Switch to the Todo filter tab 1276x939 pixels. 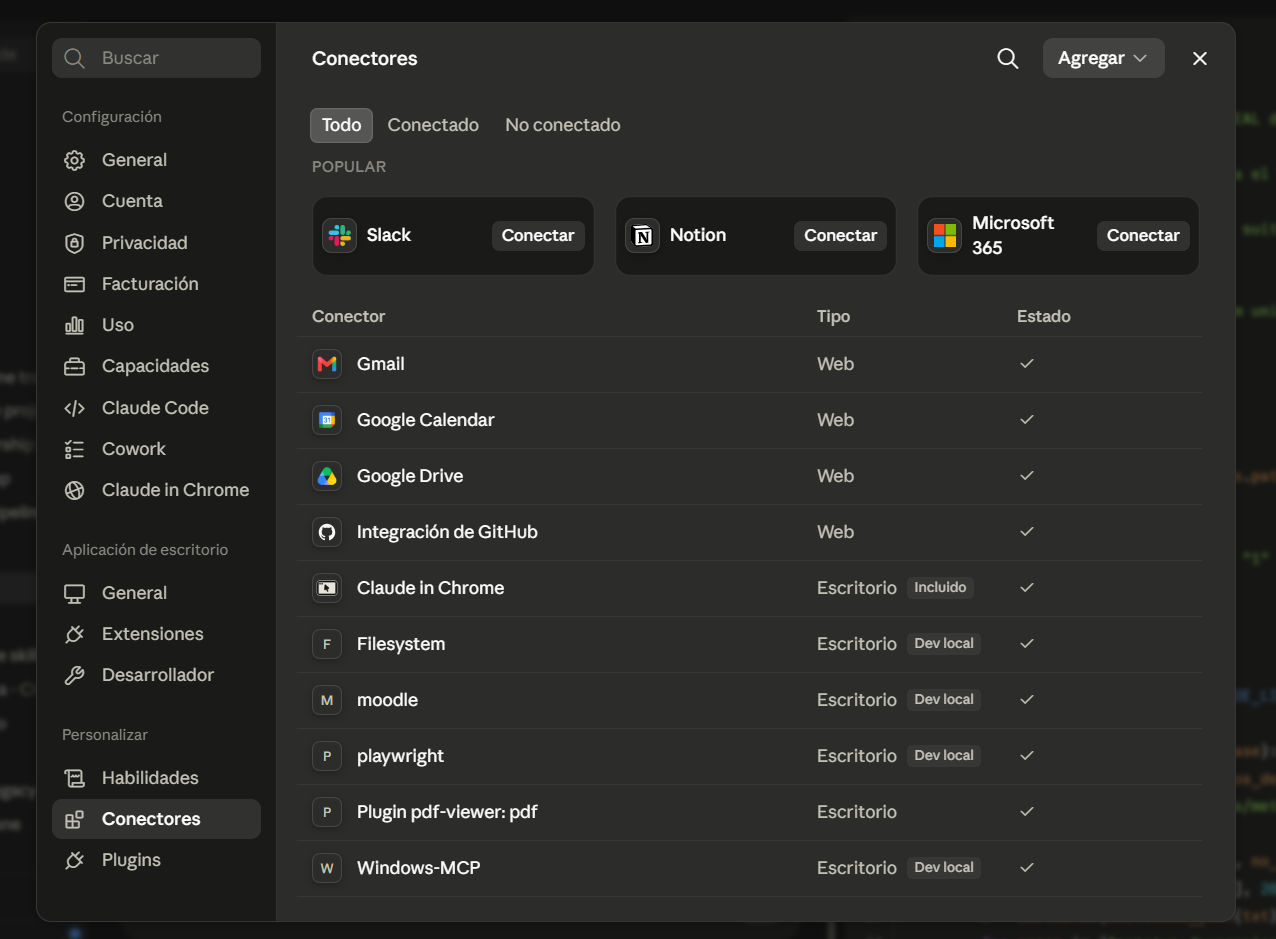341,125
